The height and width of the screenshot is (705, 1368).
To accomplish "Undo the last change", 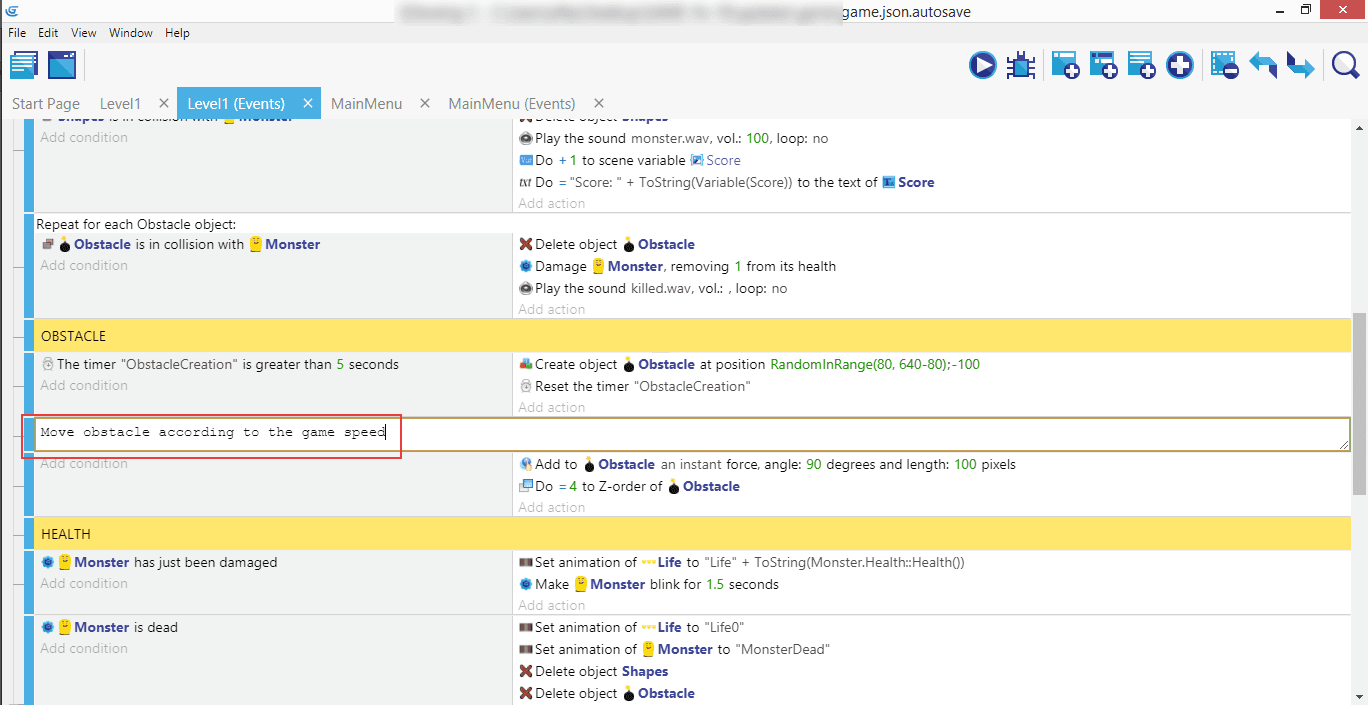I will (x=1263, y=66).
